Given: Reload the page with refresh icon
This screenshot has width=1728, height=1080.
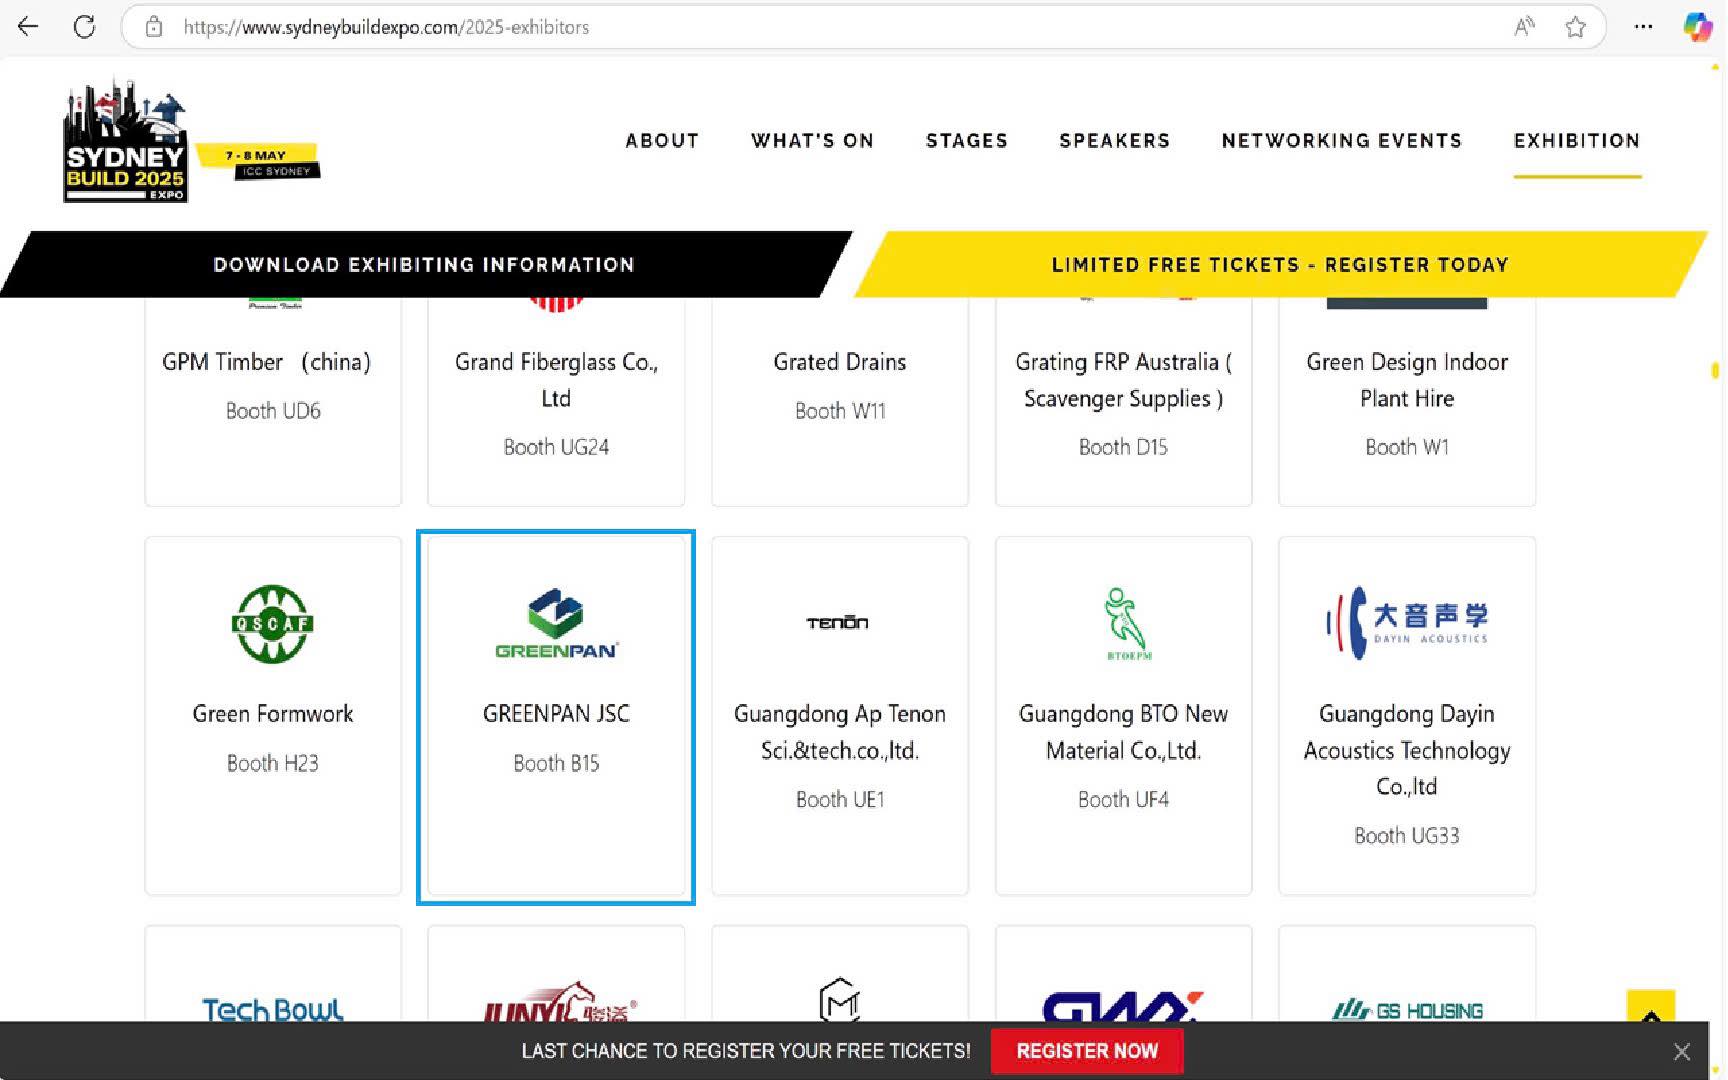Looking at the screenshot, I should point(85,27).
